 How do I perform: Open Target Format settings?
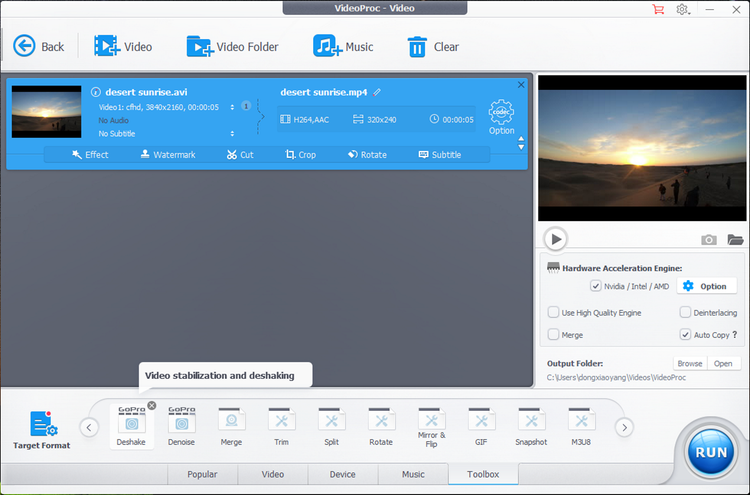[42, 429]
